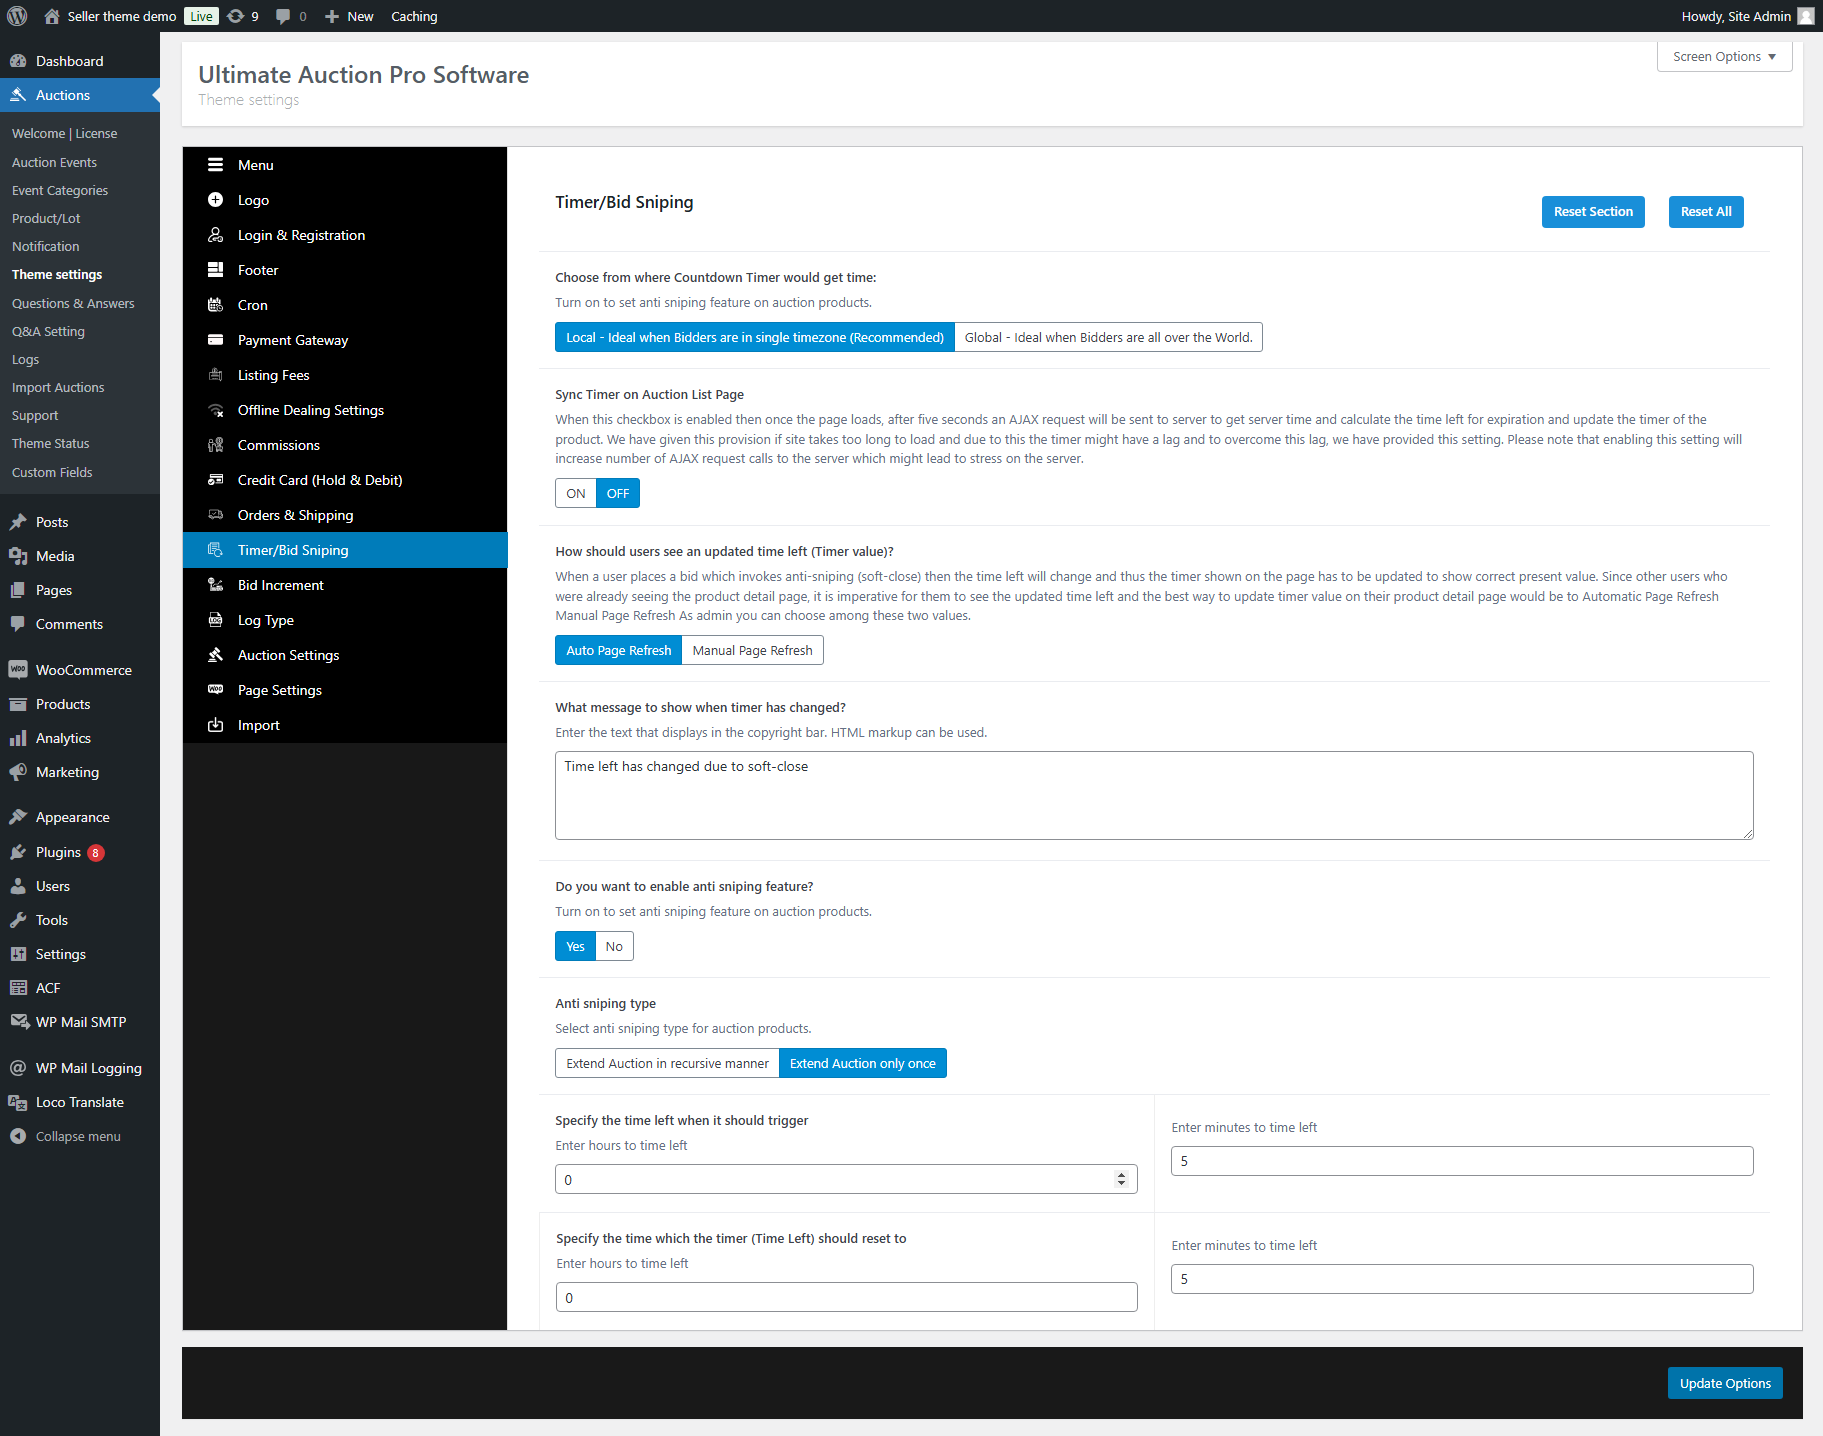Select Extend Auction only once
Screen dimensions: 1823x1436
pyautogui.click(x=863, y=1063)
